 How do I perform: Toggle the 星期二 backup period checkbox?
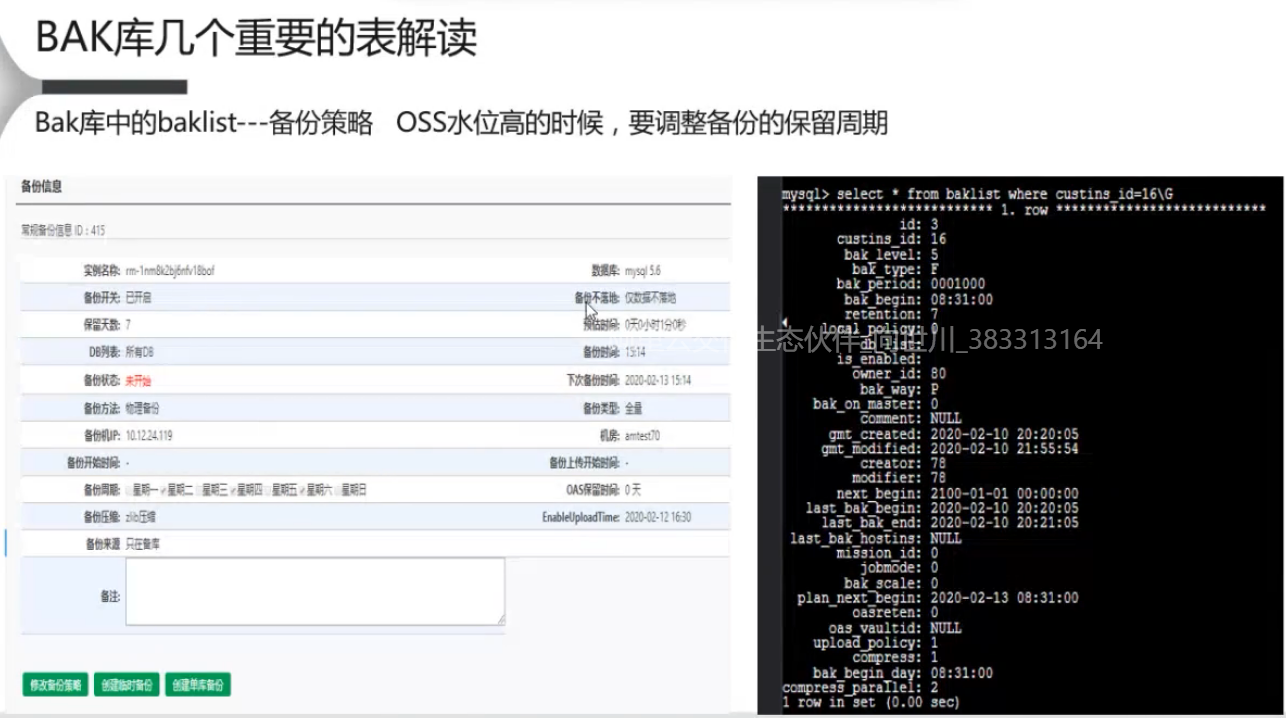click(164, 490)
